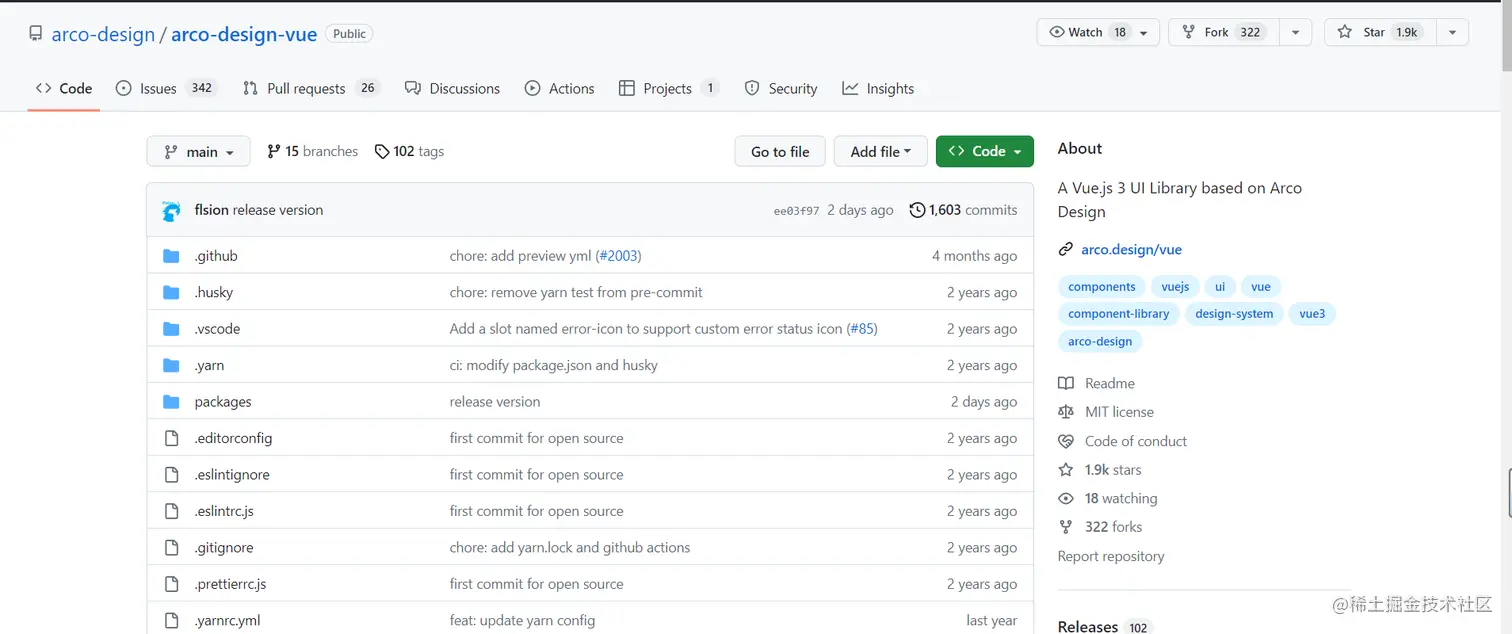Open pull request #2003 link
Image resolution: width=1512 pixels, height=634 pixels.
click(x=619, y=256)
